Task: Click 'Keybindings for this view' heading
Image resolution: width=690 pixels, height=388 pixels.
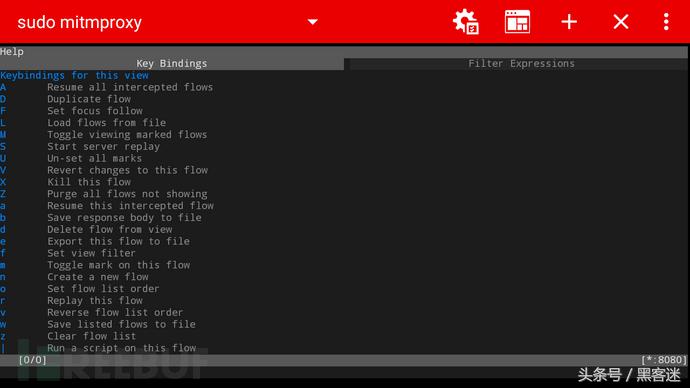Action: tap(74, 76)
